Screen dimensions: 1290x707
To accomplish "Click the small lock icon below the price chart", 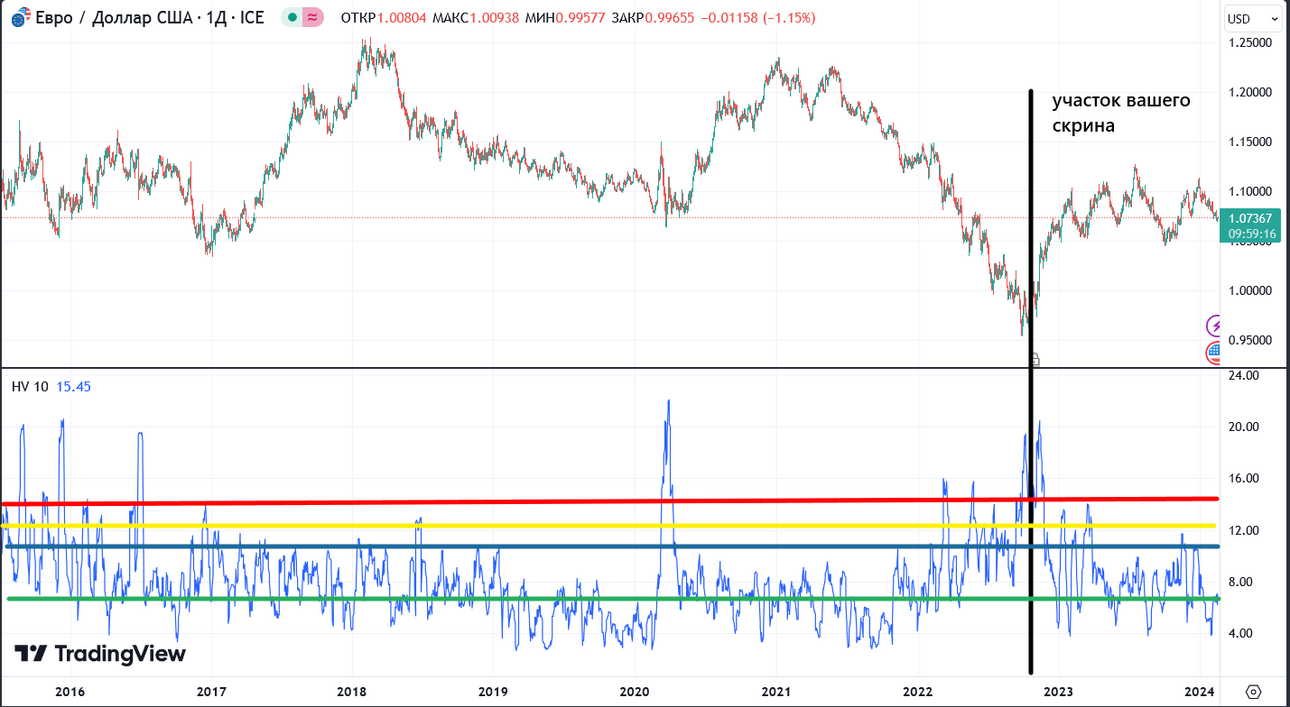I will click(x=1036, y=359).
